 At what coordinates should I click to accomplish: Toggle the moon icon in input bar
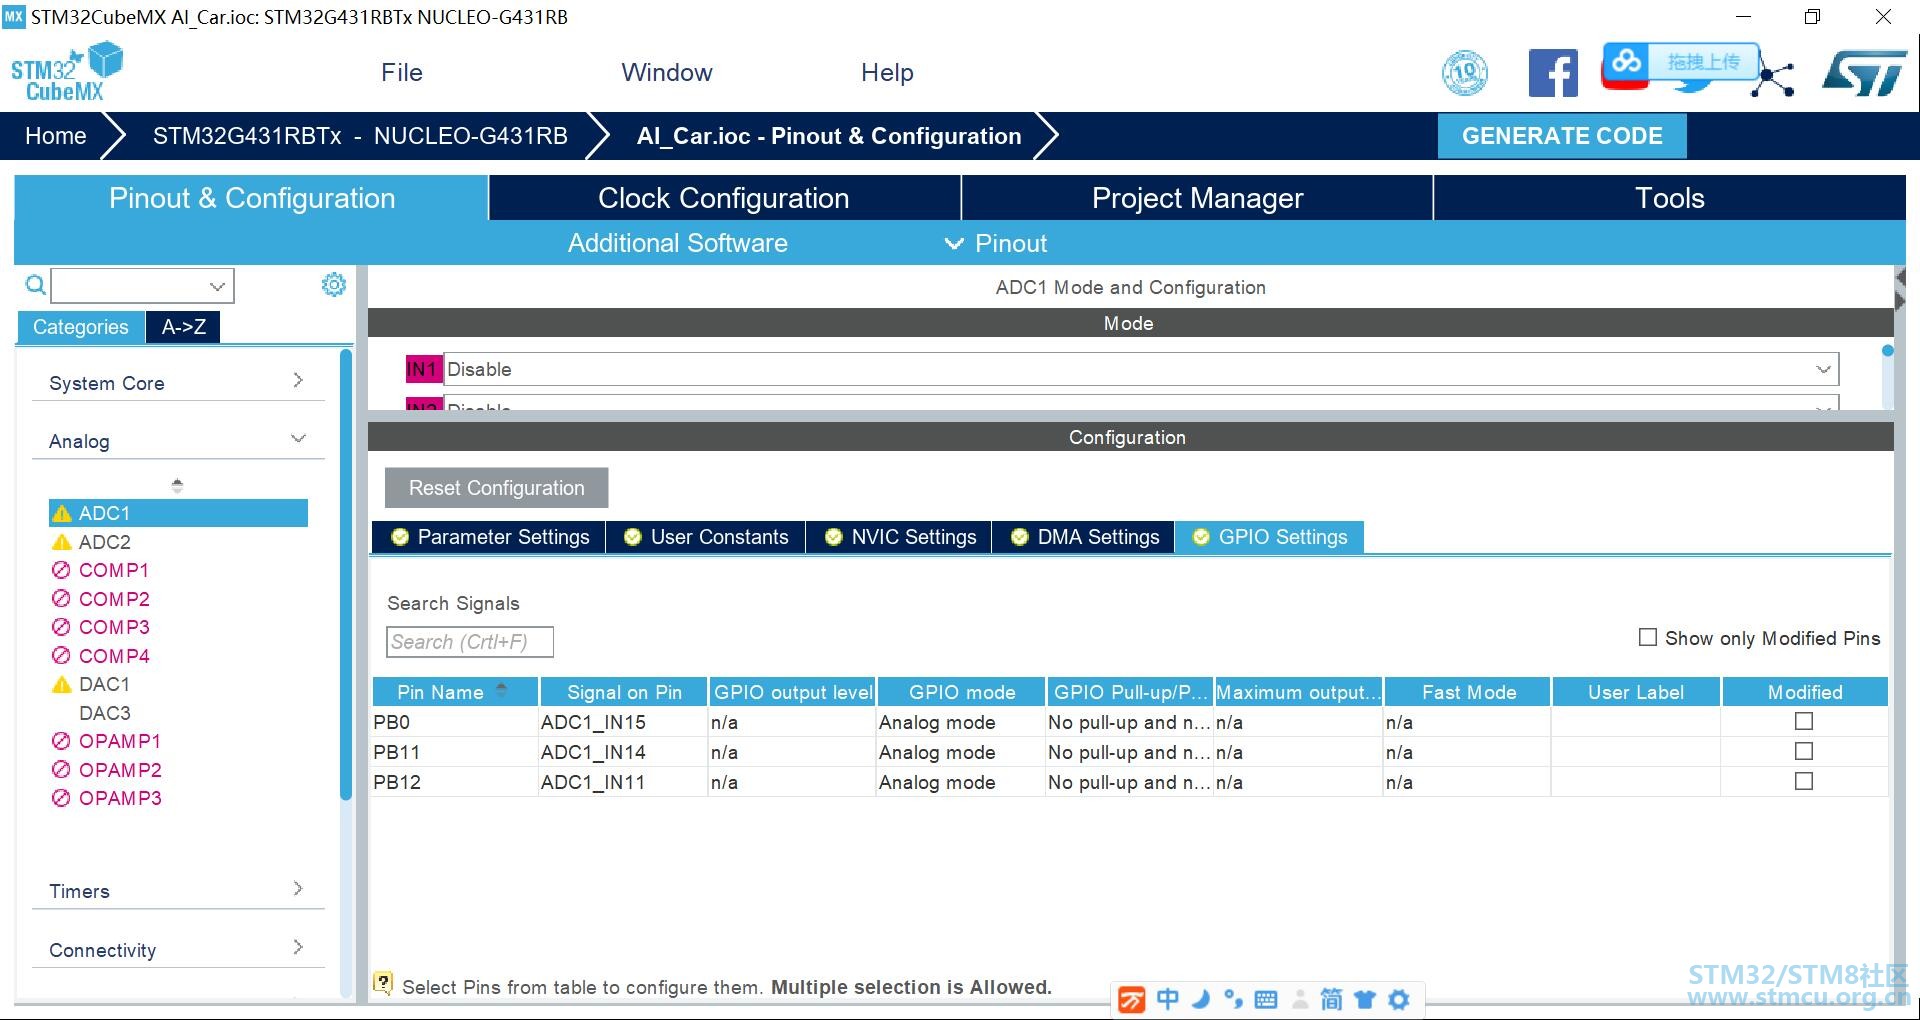pyautogui.click(x=1201, y=999)
